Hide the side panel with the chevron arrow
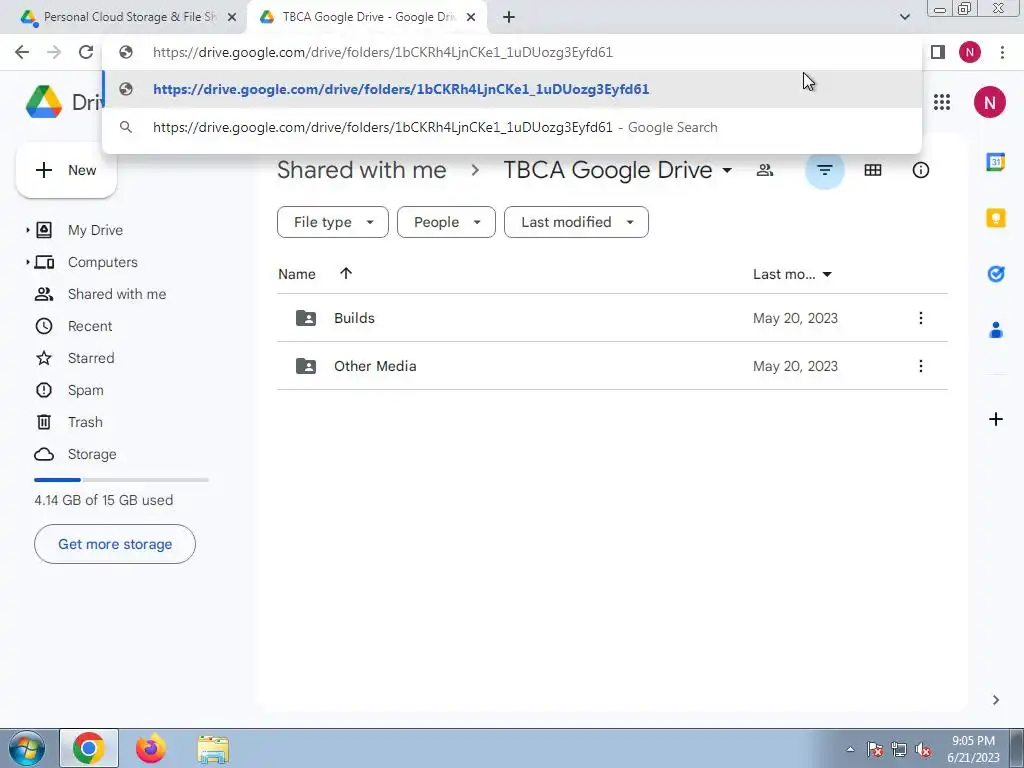The height and width of the screenshot is (768, 1024). point(995,700)
